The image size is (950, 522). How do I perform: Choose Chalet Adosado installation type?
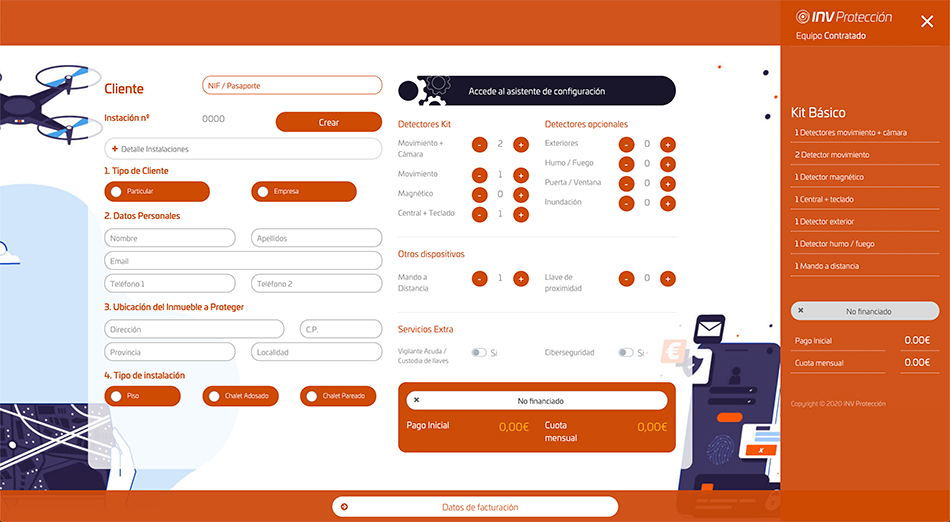[241, 396]
